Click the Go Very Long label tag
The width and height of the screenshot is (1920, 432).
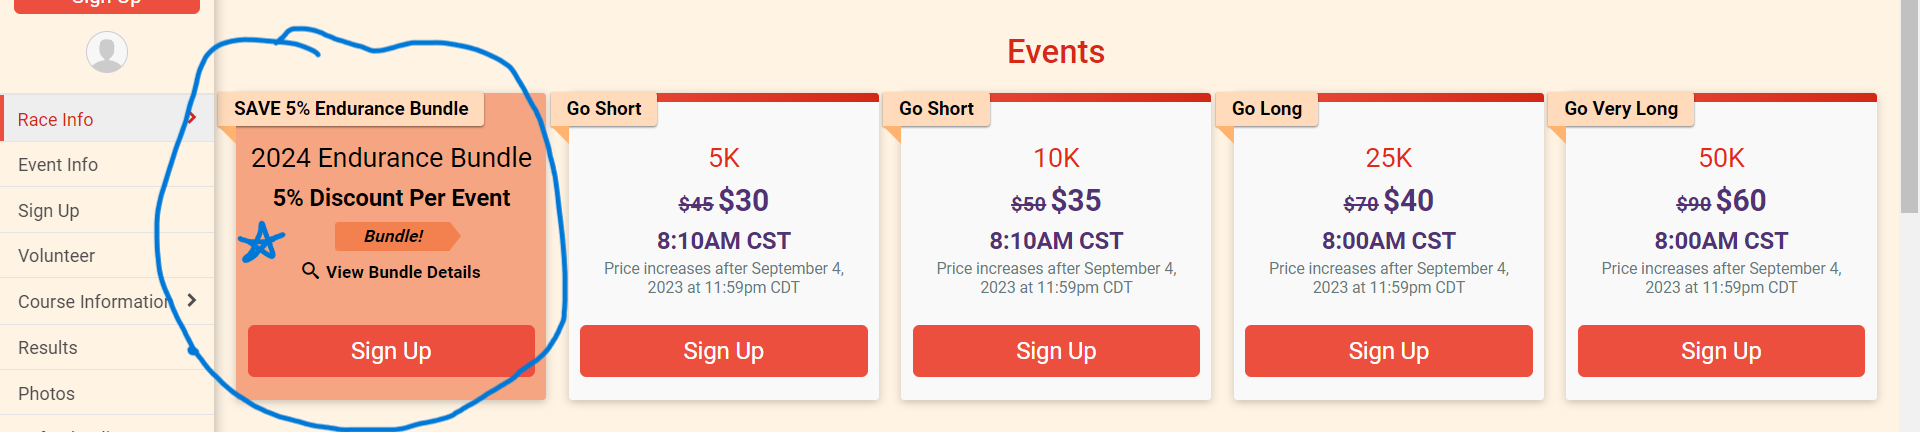(x=1621, y=109)
